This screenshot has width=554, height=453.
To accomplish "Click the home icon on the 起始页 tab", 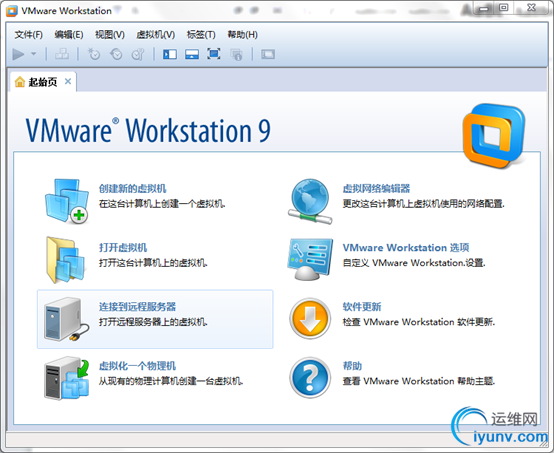I will (20, 82).
